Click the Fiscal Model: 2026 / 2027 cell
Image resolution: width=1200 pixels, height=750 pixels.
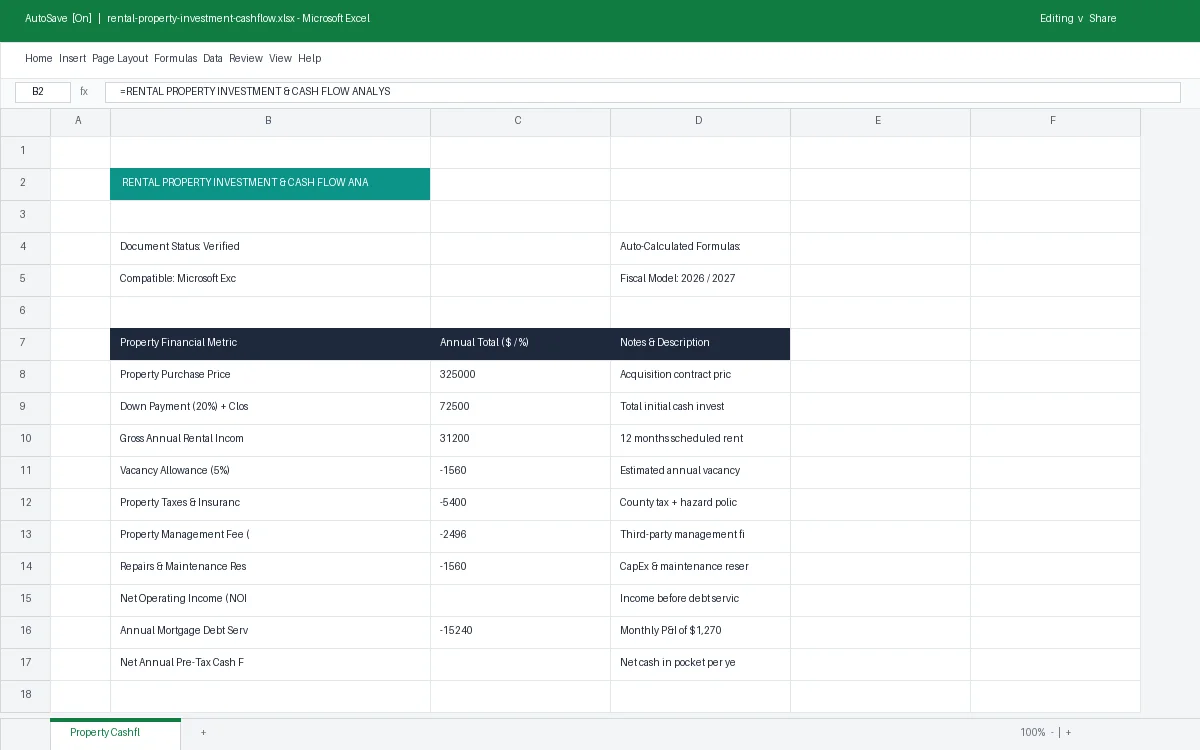tap(700, 279)
